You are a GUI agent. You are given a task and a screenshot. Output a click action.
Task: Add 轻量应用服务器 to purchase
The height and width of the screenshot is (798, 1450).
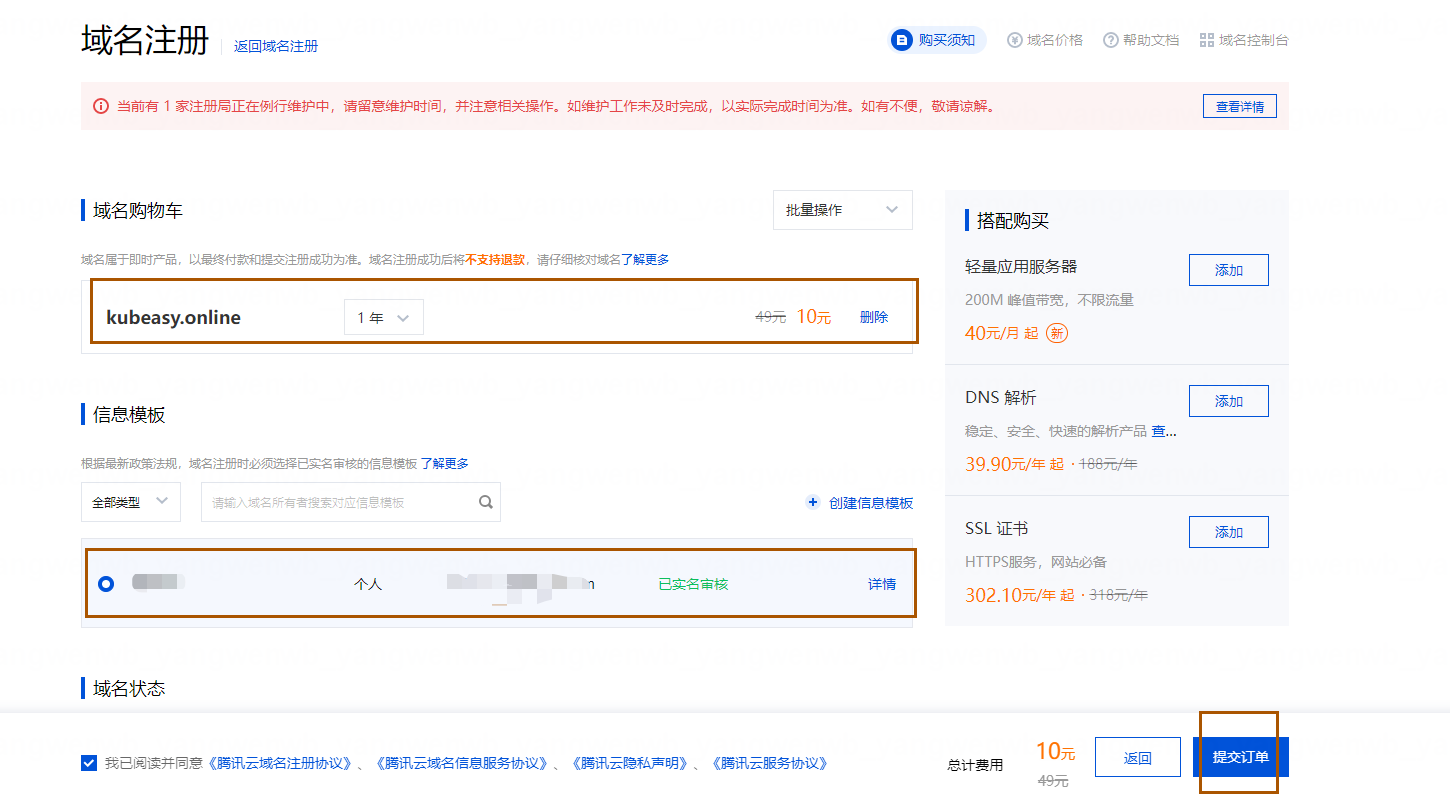(x=1229, y=270)
